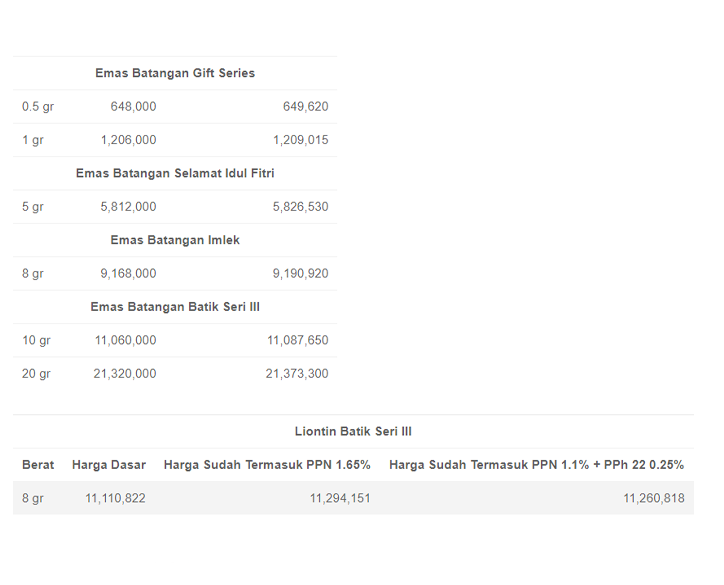Click the Emas Batangan Imlek heading

[x=175, y=240]
